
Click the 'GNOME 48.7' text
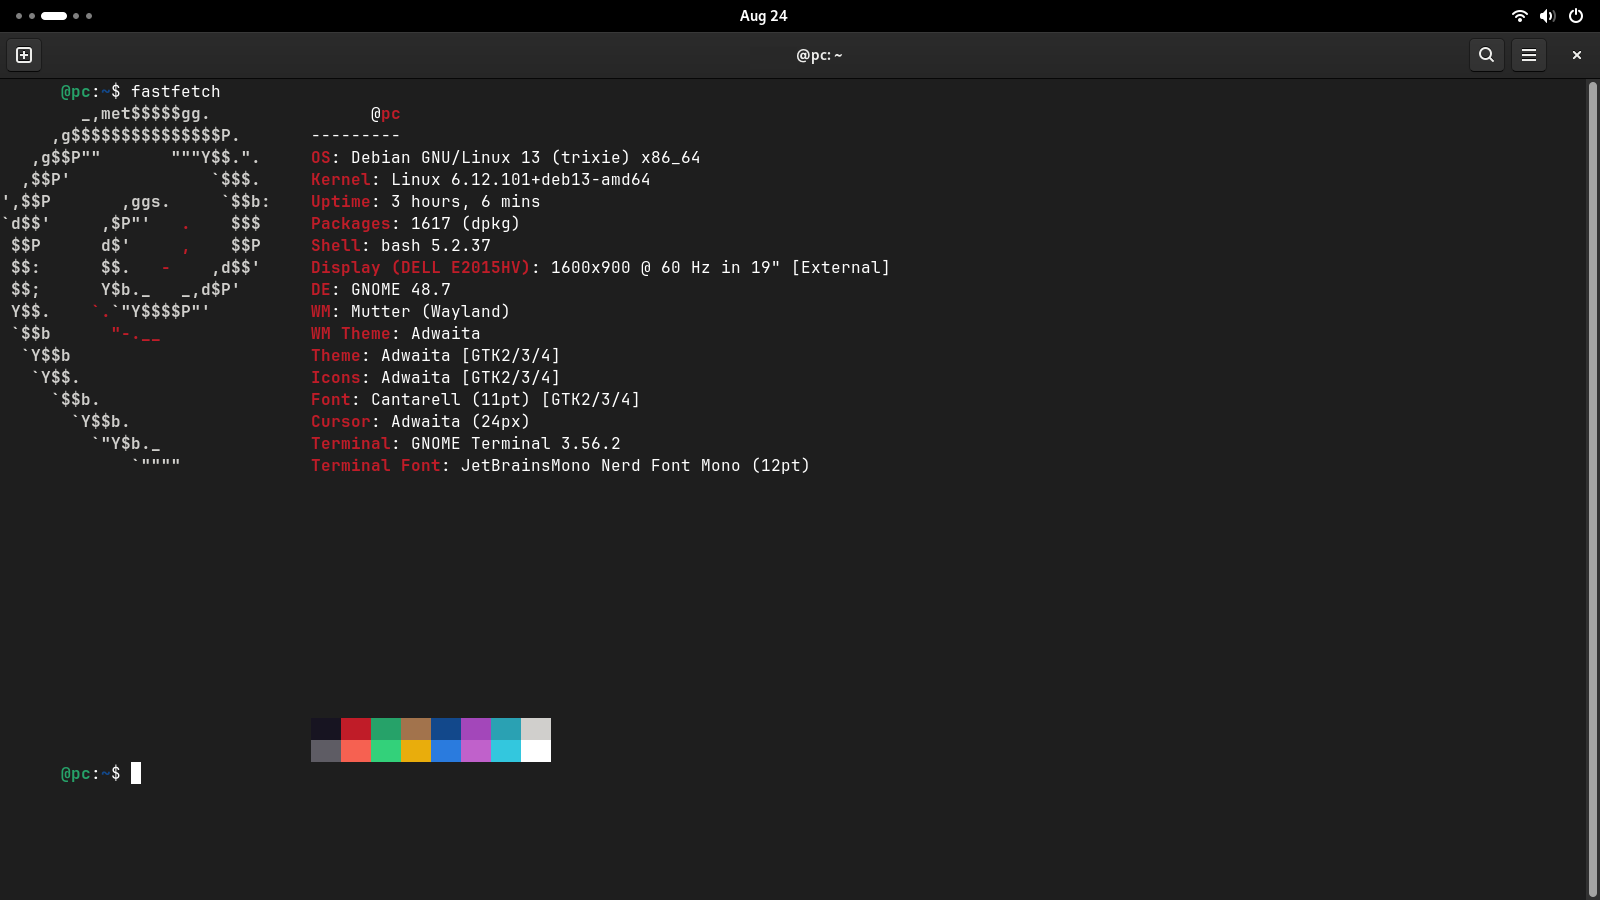[x=401, y=290]
